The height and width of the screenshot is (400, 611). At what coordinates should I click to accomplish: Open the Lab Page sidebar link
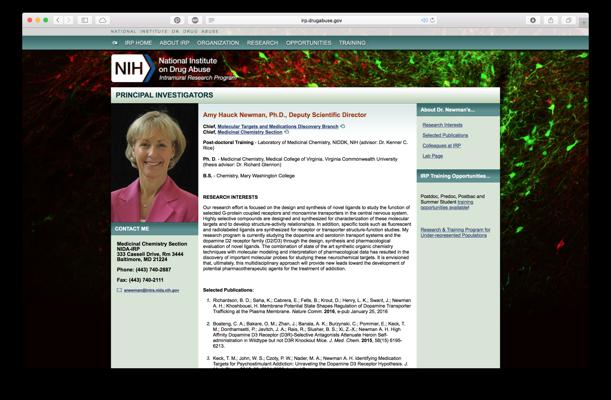point(432,155)
